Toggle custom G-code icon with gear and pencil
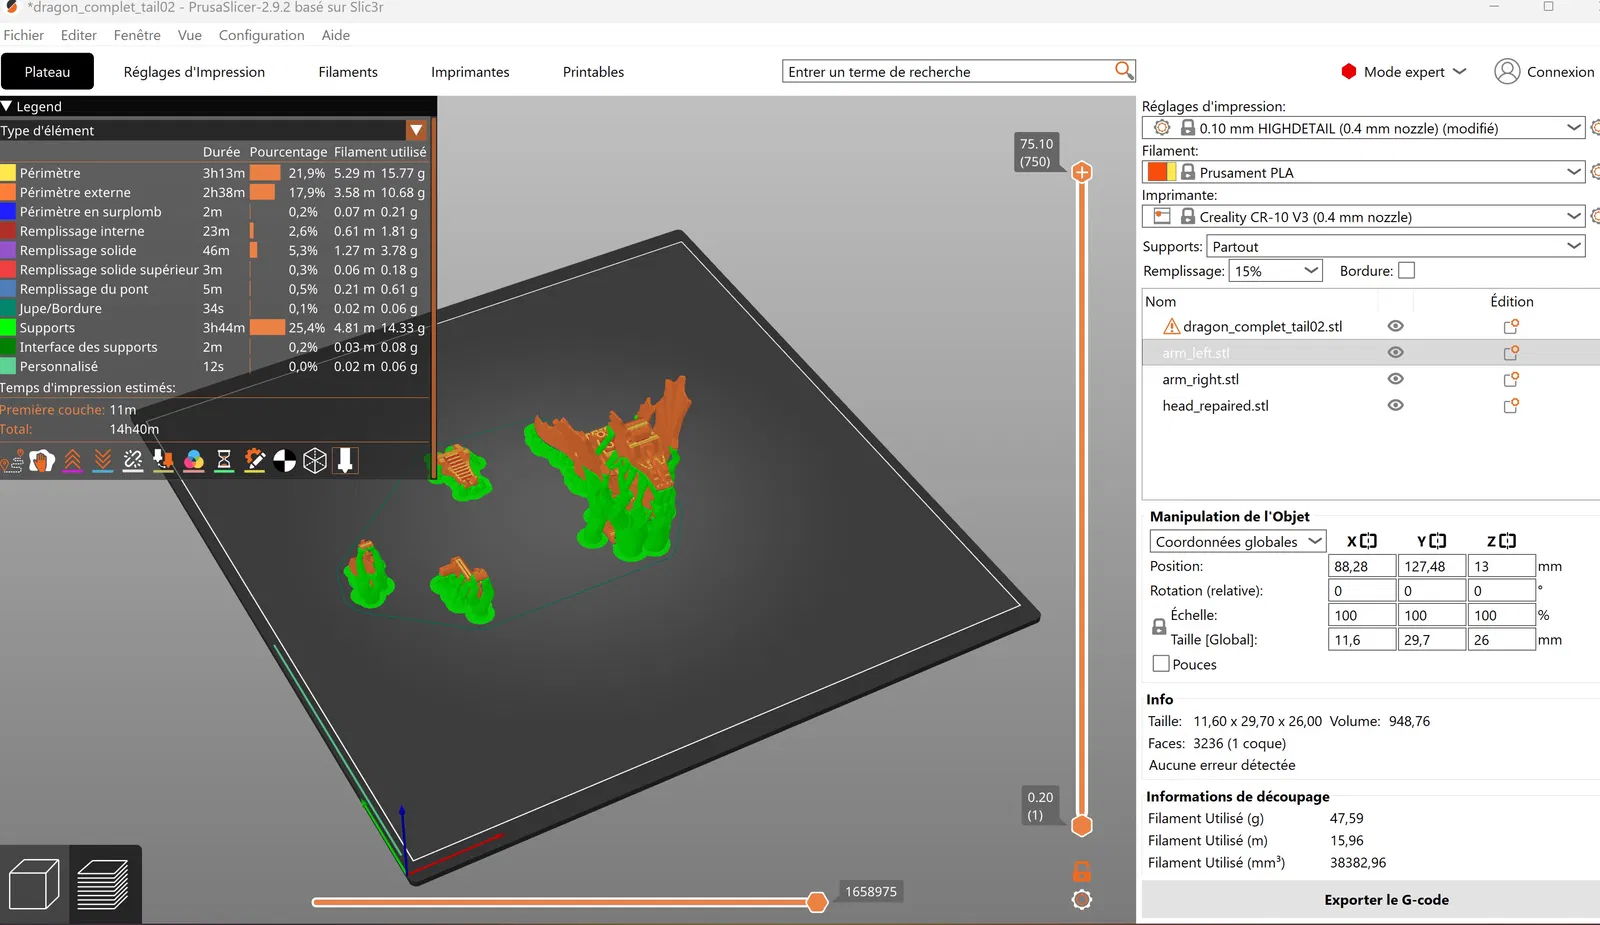Screen dimensions: 1600x925 [x=254, y=461]
